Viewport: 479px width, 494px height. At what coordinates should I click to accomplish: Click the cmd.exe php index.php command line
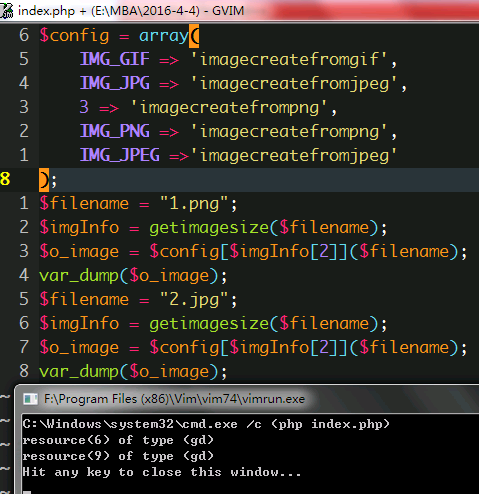coord(206,424)
